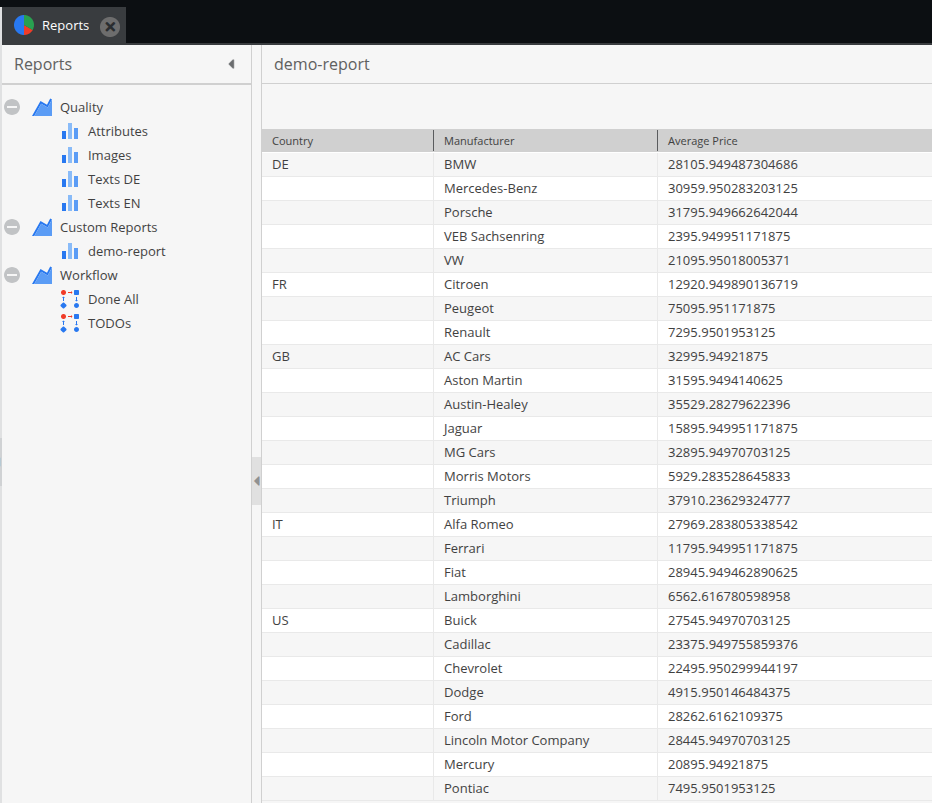
Task: Close the Reports tab
Action: tap(109, 27)
